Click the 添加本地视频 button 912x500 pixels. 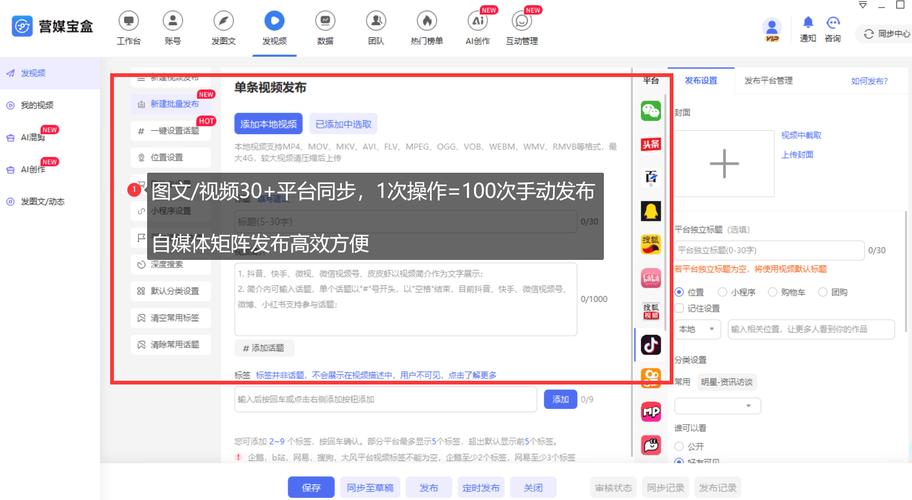(x=267, y=124)
